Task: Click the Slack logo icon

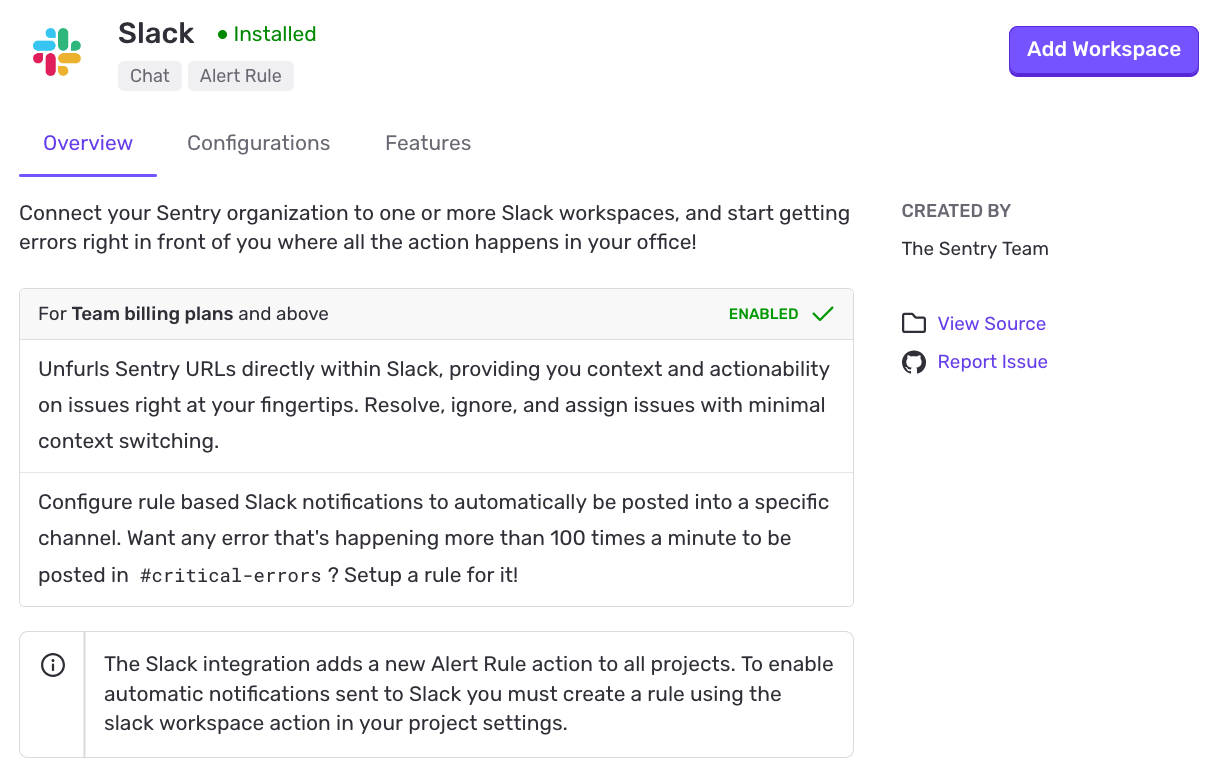Action: coord(57,52)
